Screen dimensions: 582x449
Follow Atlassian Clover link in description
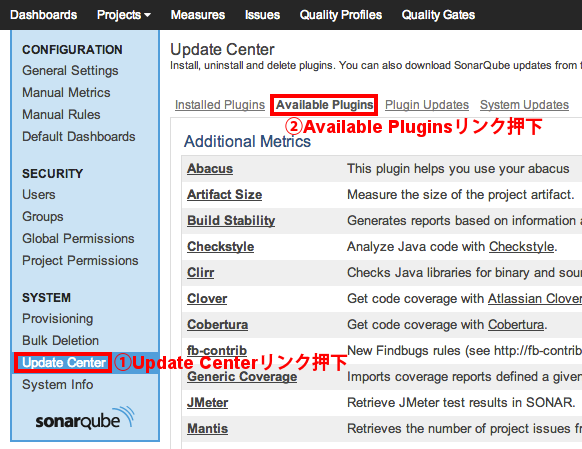coord(535,299)
